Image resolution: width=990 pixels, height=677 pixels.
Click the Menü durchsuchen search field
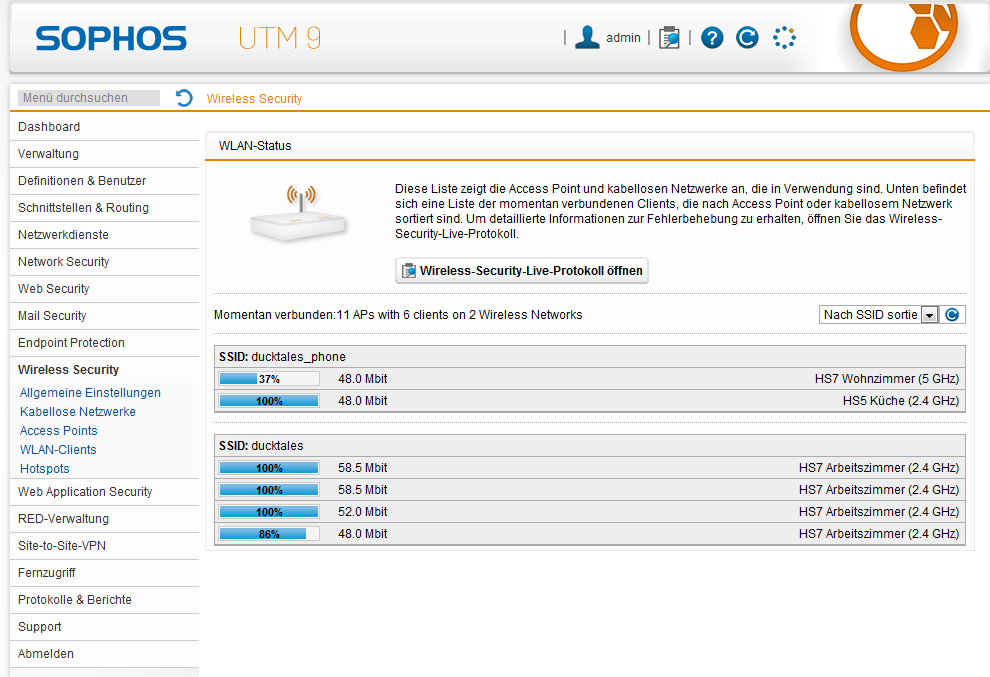tap(88, 98)
